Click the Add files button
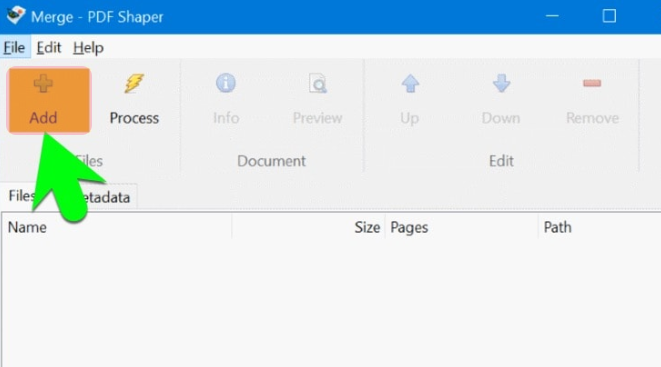 click(49, 100)
